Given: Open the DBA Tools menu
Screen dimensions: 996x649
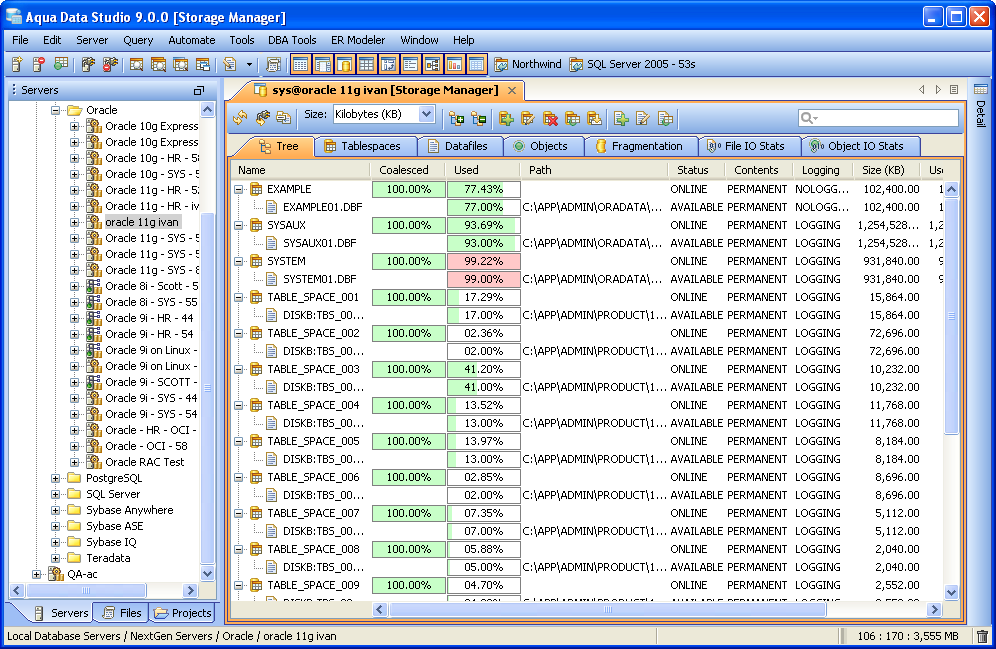Looking at the screenshot, I should (x=292, y=40).
